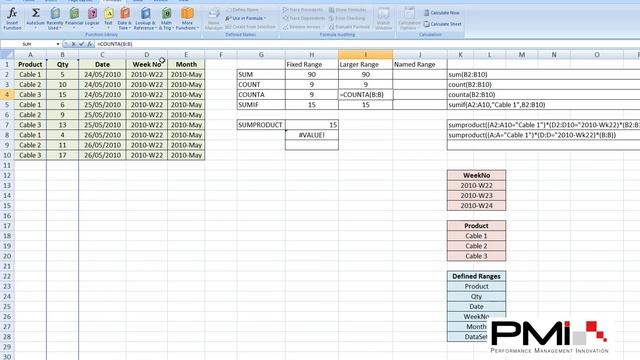
Task: Click the Week No header cell
Action: (x=147, y=64)
